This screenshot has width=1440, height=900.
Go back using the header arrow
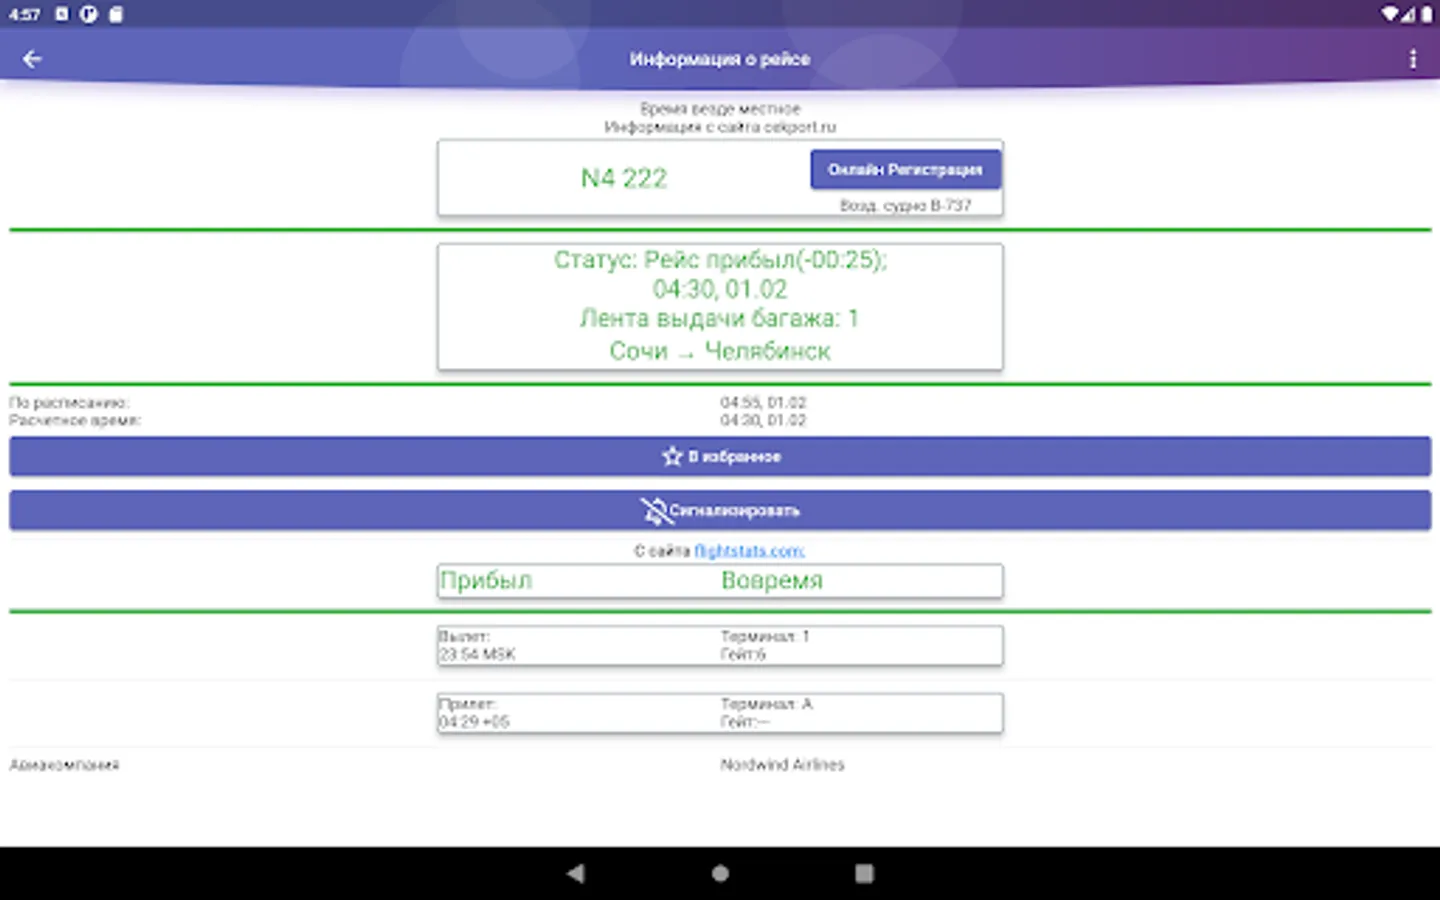[x=32, y=59]
